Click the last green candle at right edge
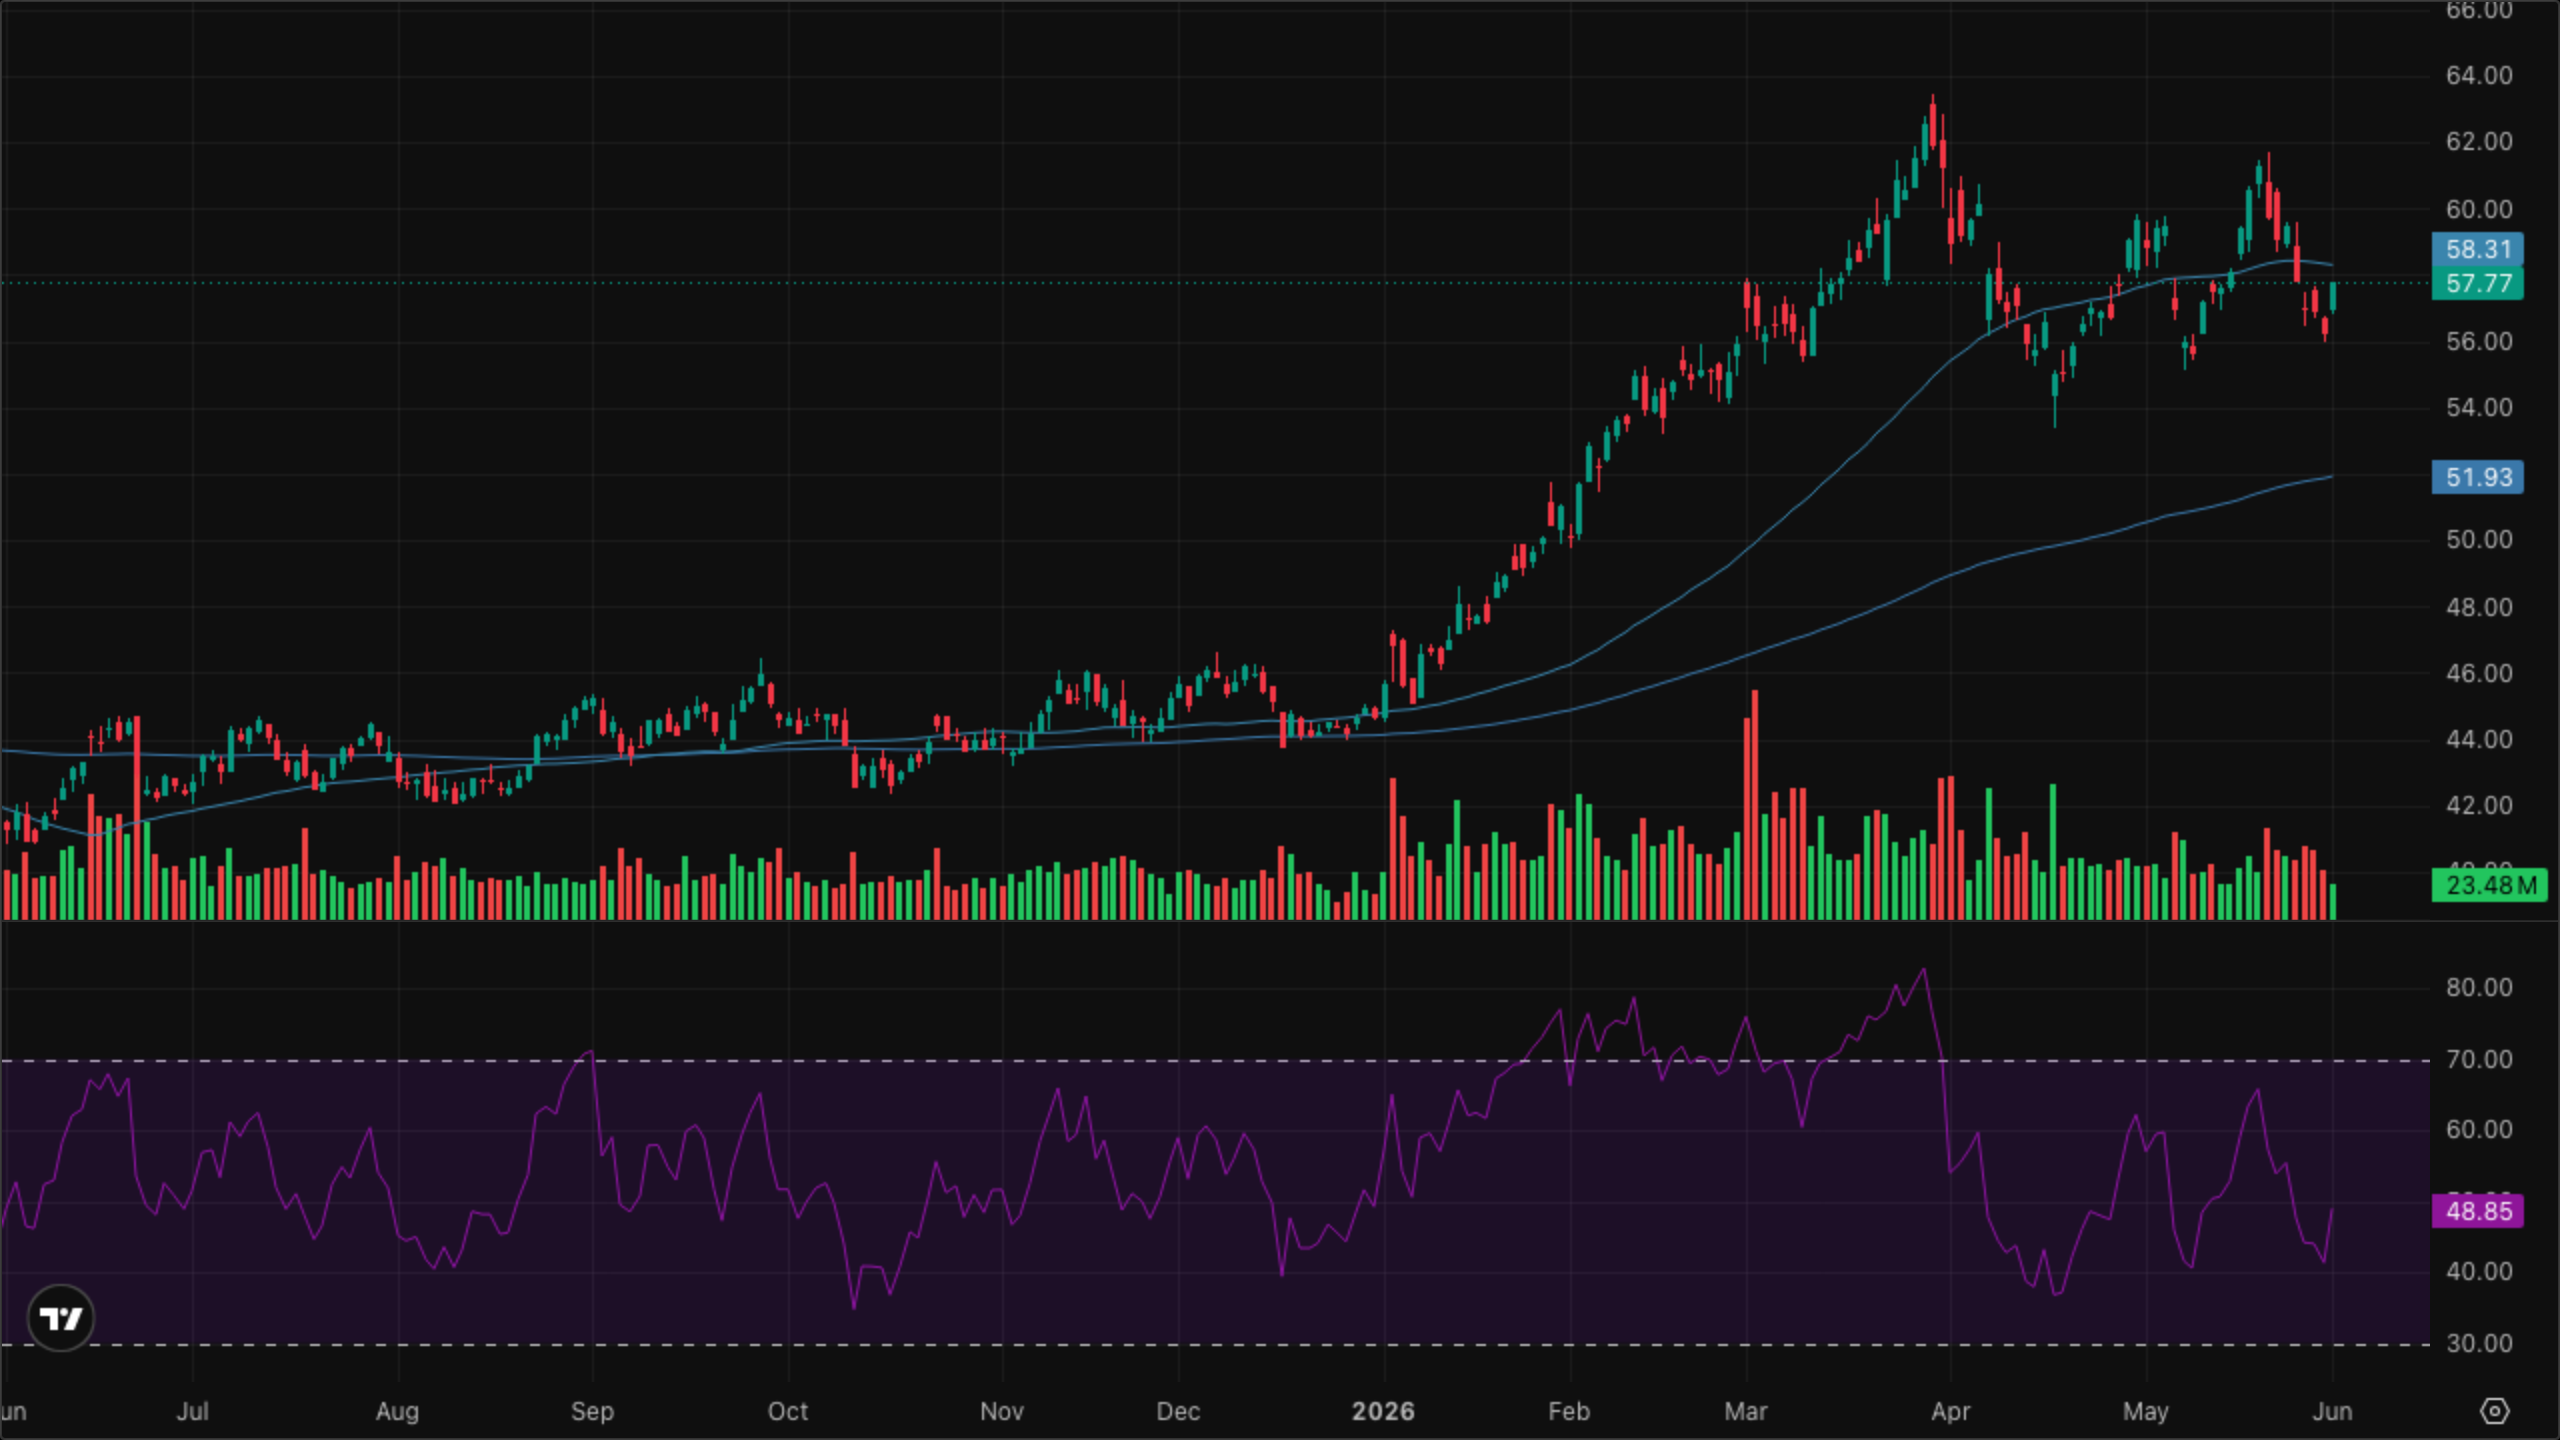The image size is (2560, 1440). point(2333,297)
